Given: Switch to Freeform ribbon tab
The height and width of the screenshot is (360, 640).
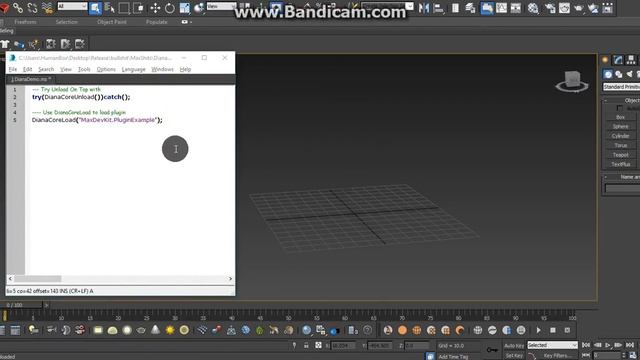Looking at the screenshot, I should [x=25, y=22].
